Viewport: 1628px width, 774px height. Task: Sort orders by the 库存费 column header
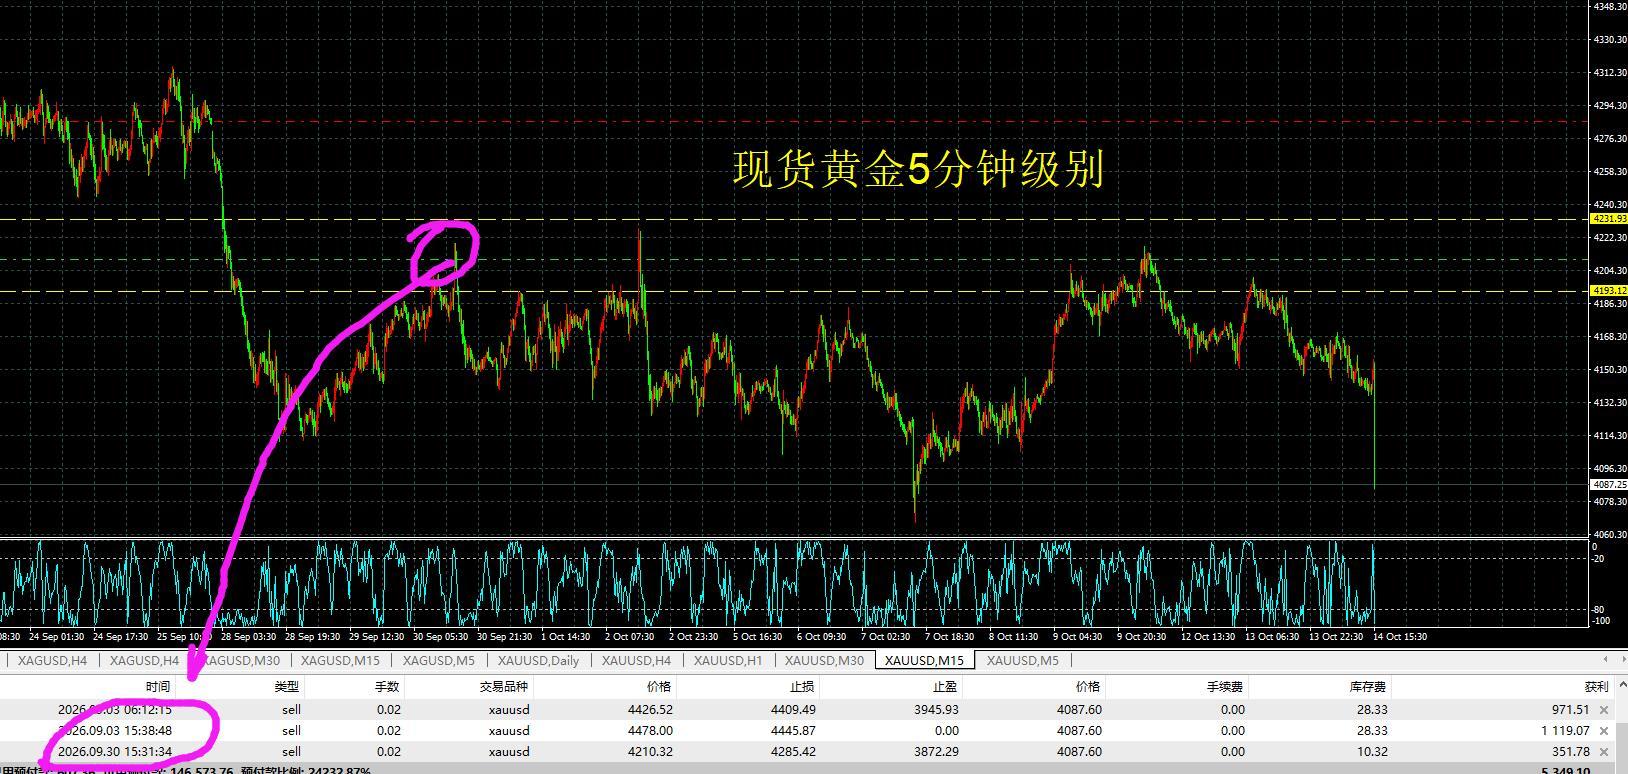[1367, 687]
